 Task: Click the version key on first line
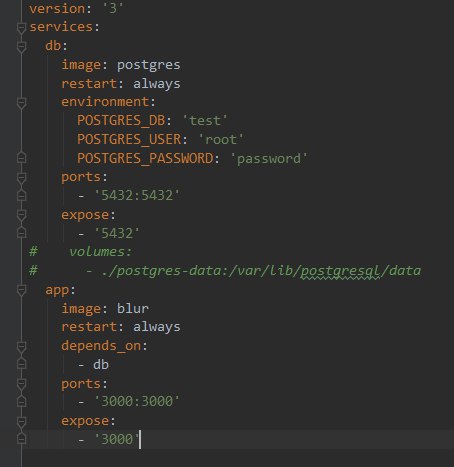[57, 9]
